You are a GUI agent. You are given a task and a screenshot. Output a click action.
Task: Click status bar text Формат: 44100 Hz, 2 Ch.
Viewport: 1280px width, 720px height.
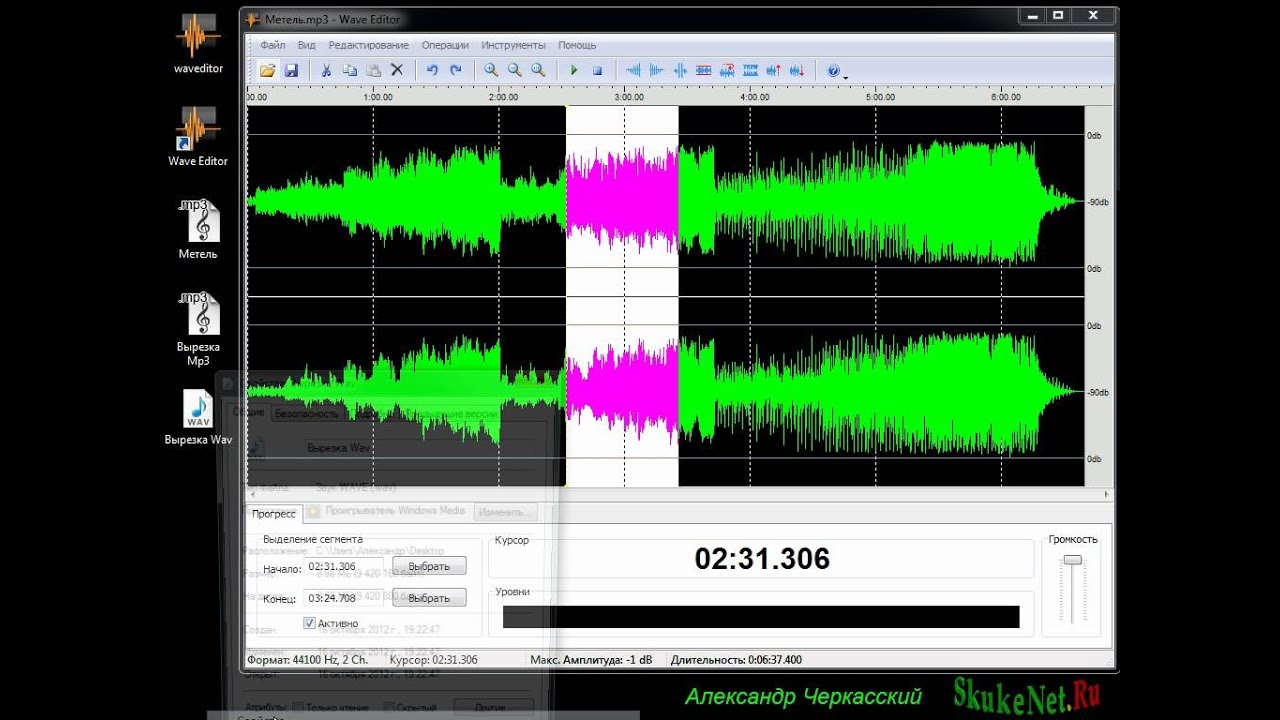coord(308,660)
